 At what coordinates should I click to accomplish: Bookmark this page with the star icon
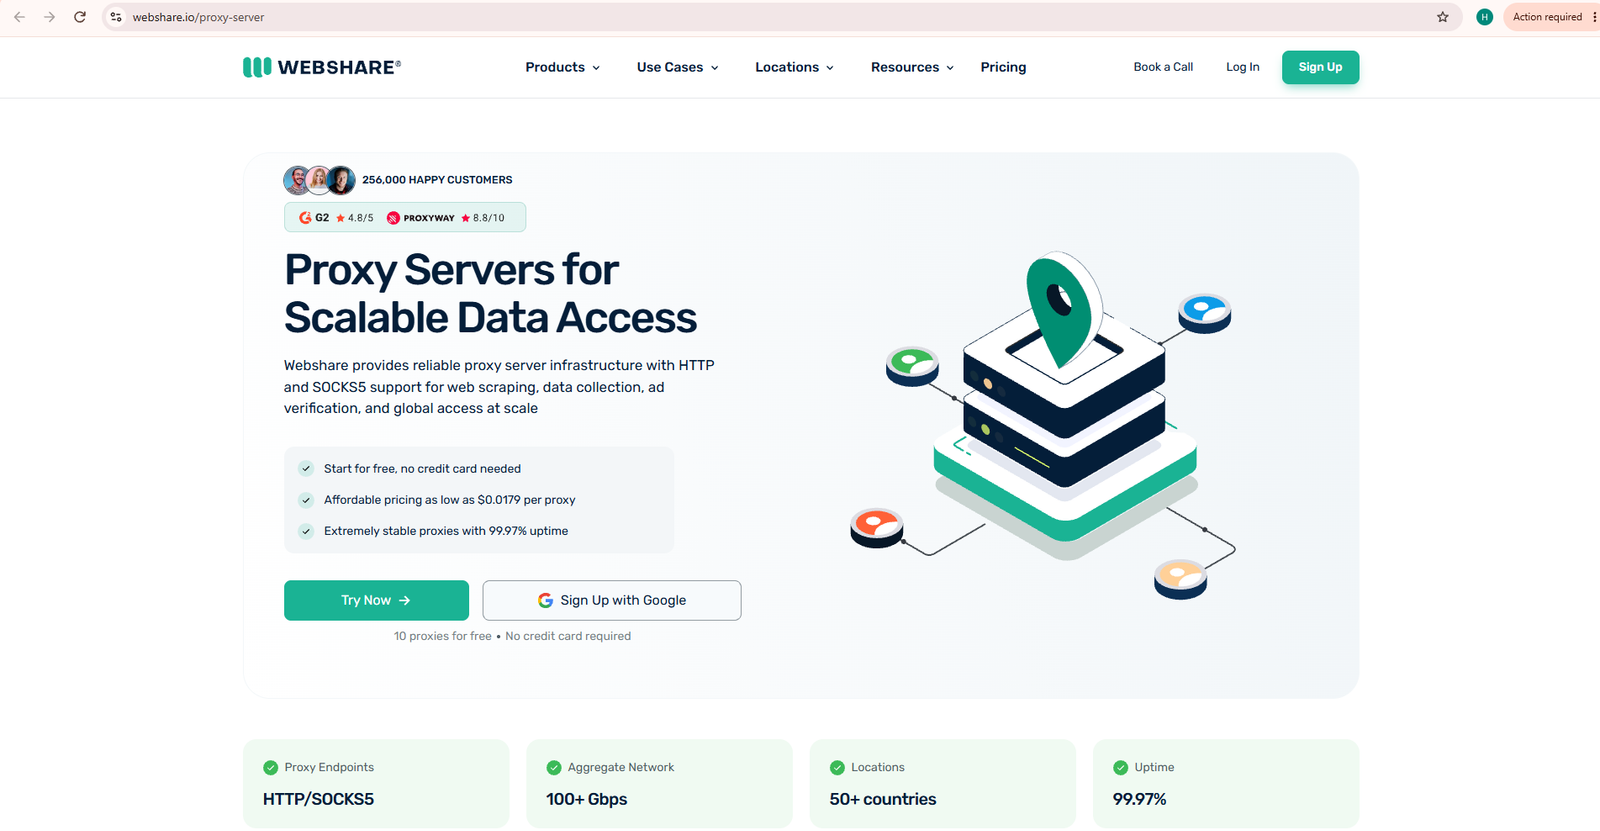point(1443,17)
